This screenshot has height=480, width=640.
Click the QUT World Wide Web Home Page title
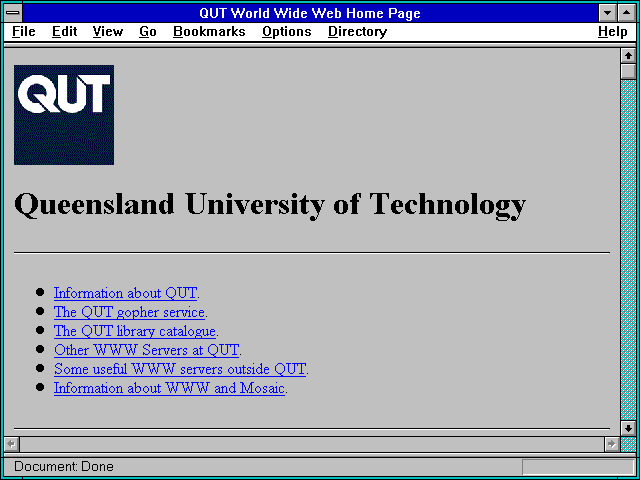pos(310,13)
